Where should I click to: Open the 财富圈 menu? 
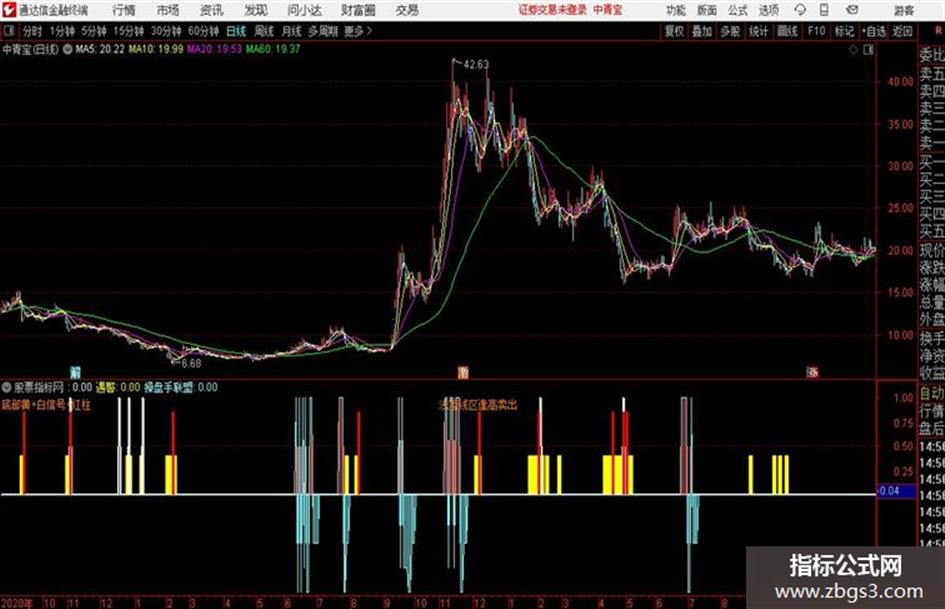(x=358, y=10)
